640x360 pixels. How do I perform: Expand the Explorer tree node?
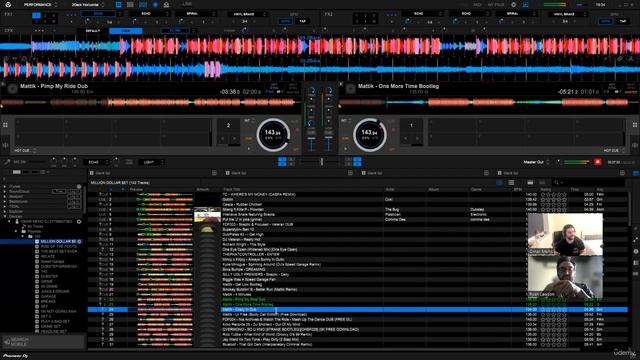[4, 211]
